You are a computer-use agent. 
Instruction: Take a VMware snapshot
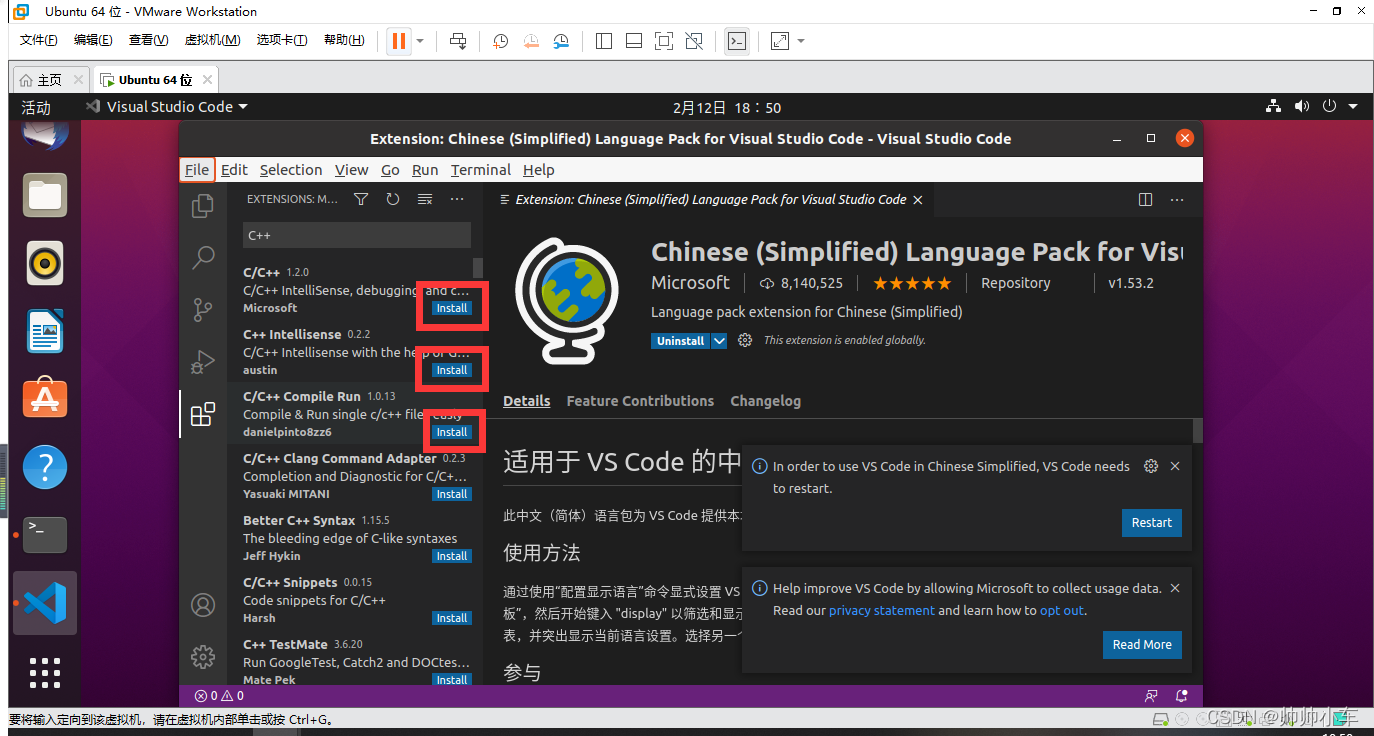coord(501,41)
